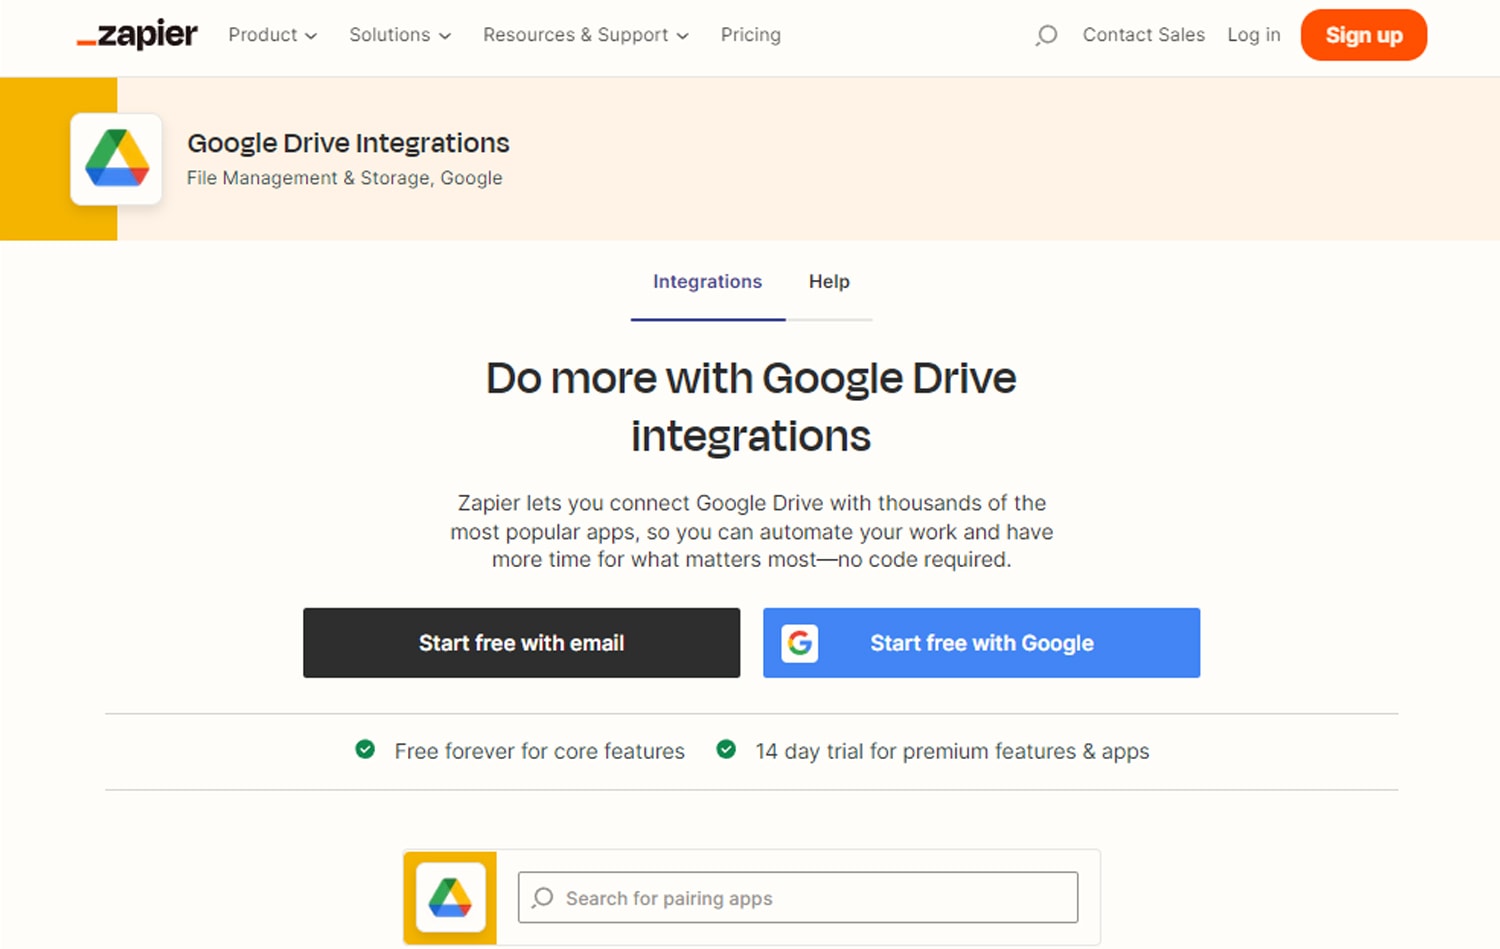Switch to the Help tab

[829, 282]
